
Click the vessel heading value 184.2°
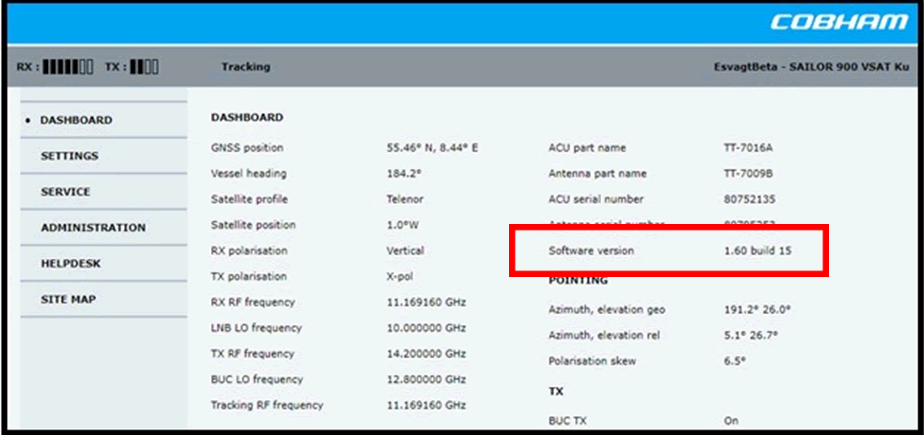pos(406,173)
